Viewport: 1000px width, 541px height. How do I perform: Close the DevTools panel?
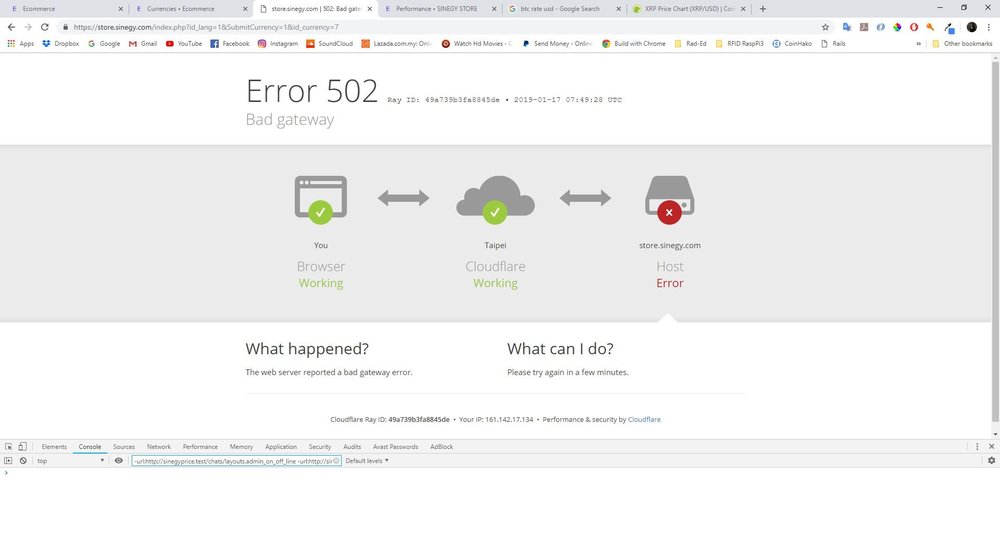[991, 447]
